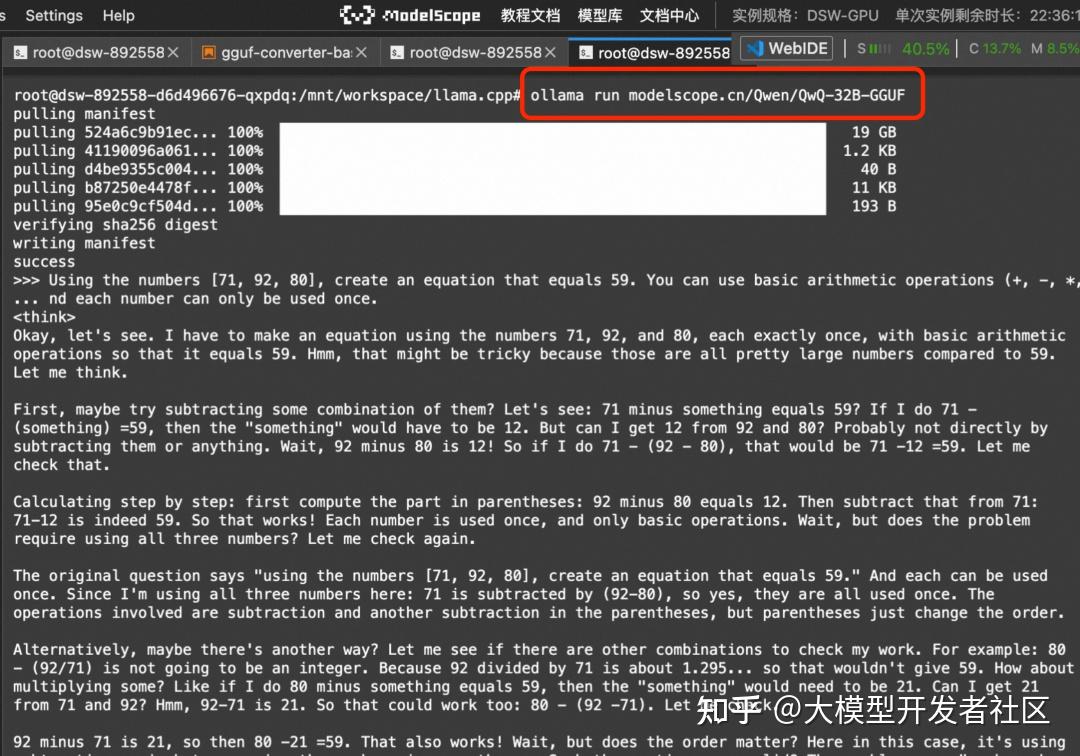Switch to the third root@dsw-892558 terminal tab
Screen dimensions: 1080x756
475,52
